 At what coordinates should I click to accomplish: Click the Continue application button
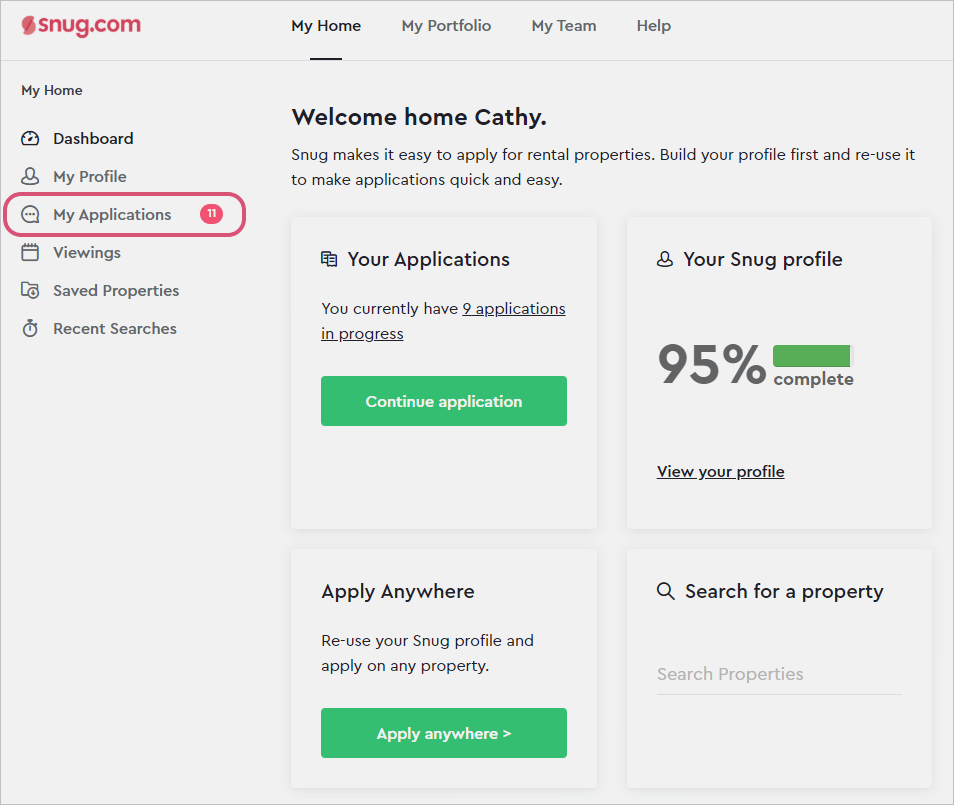tap(444, 401)
